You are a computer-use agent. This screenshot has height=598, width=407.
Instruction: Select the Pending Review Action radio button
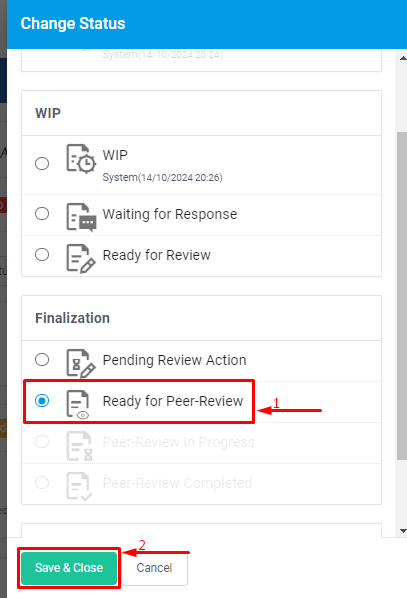[x=42, y=359]
